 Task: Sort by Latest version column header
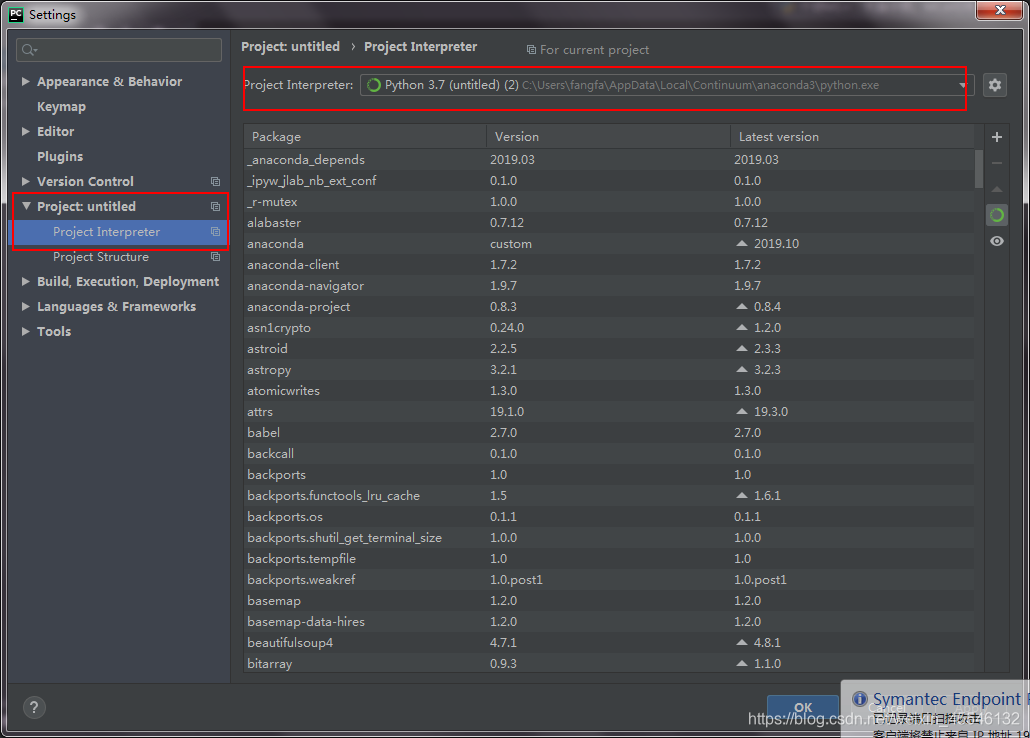[x=852, y=137]
